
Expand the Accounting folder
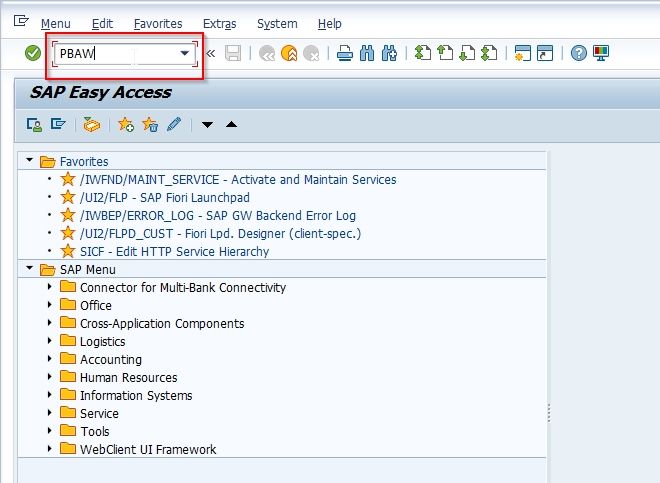50,359
